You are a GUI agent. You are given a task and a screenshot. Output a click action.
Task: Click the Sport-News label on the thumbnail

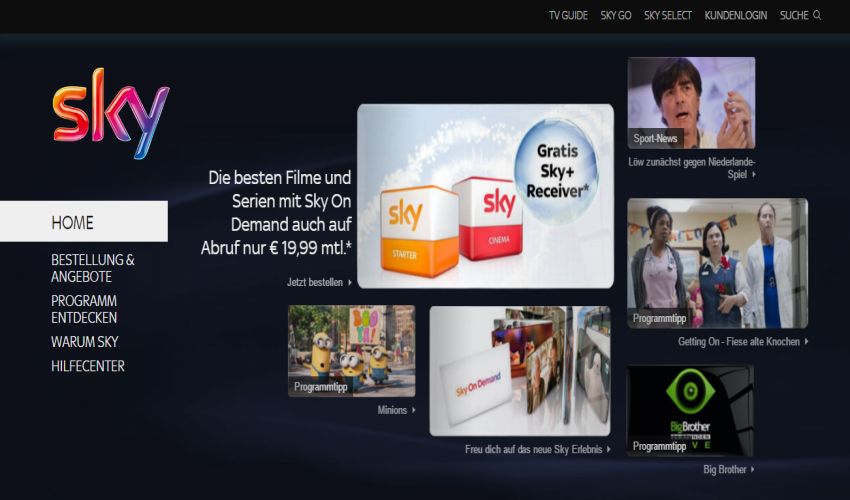655,138
